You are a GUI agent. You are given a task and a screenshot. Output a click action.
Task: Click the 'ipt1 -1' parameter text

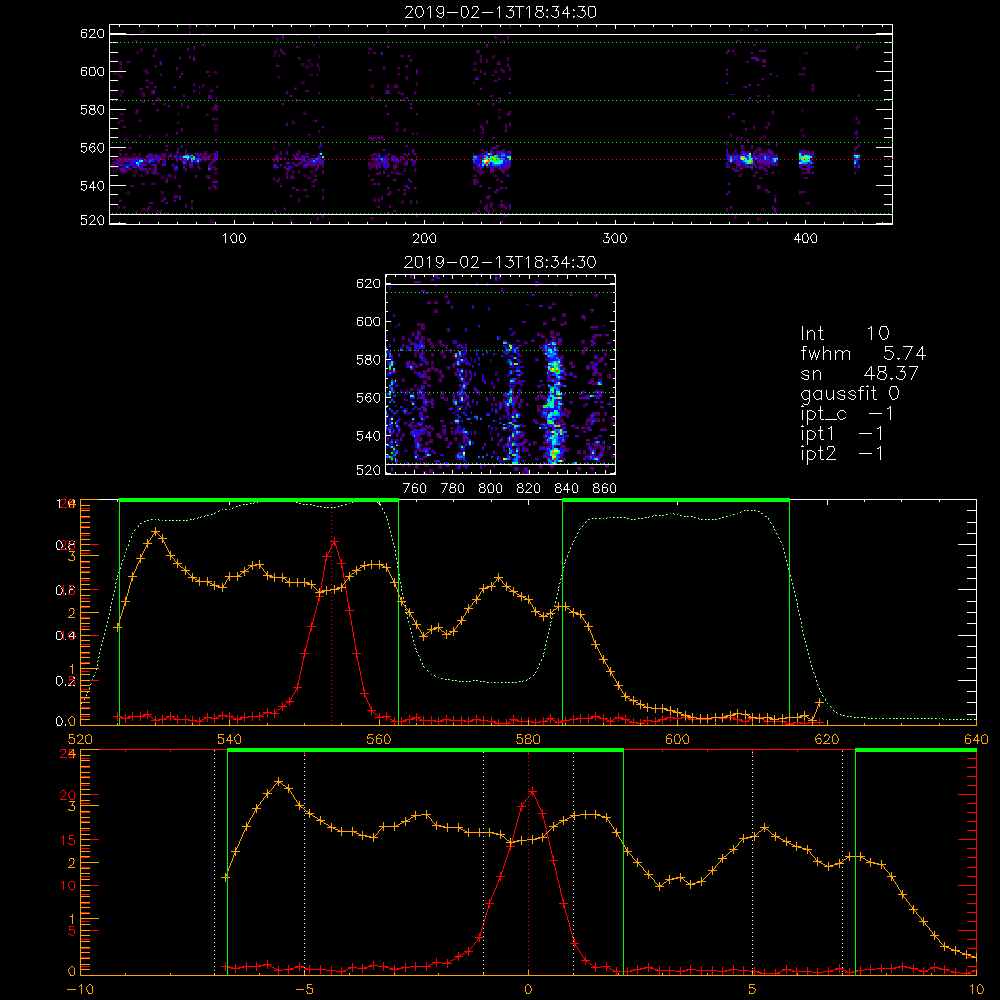point(842,434)
